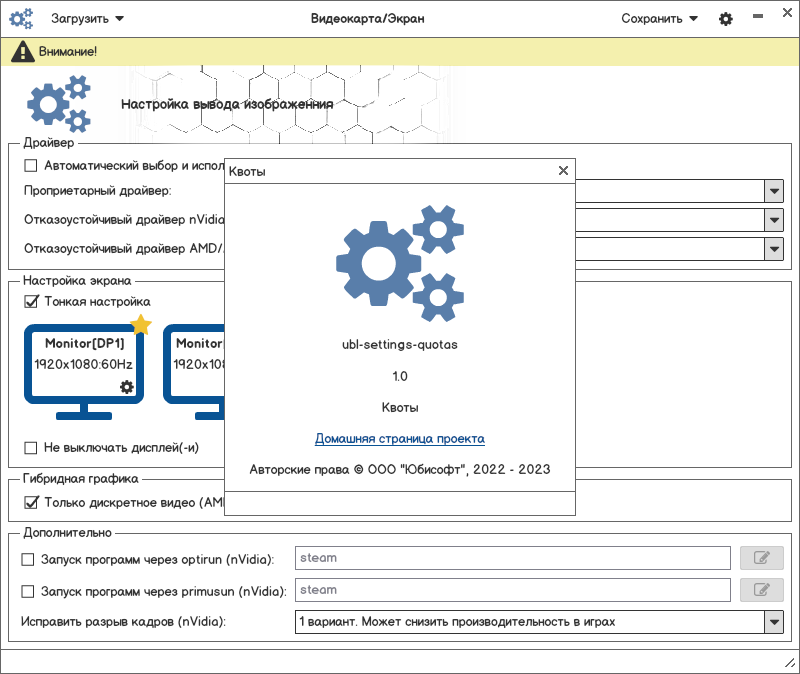Click Настройка экрана section label

pyautogui.click(x=77, y=281)
